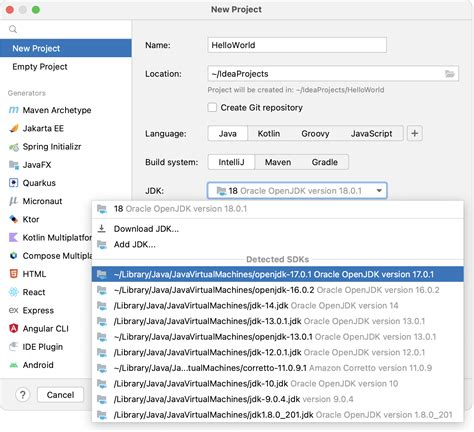Image resolution: width=474 pixels, height=432 pixels.
Task: Click the React atom icon
Action: tap(13, 292)
